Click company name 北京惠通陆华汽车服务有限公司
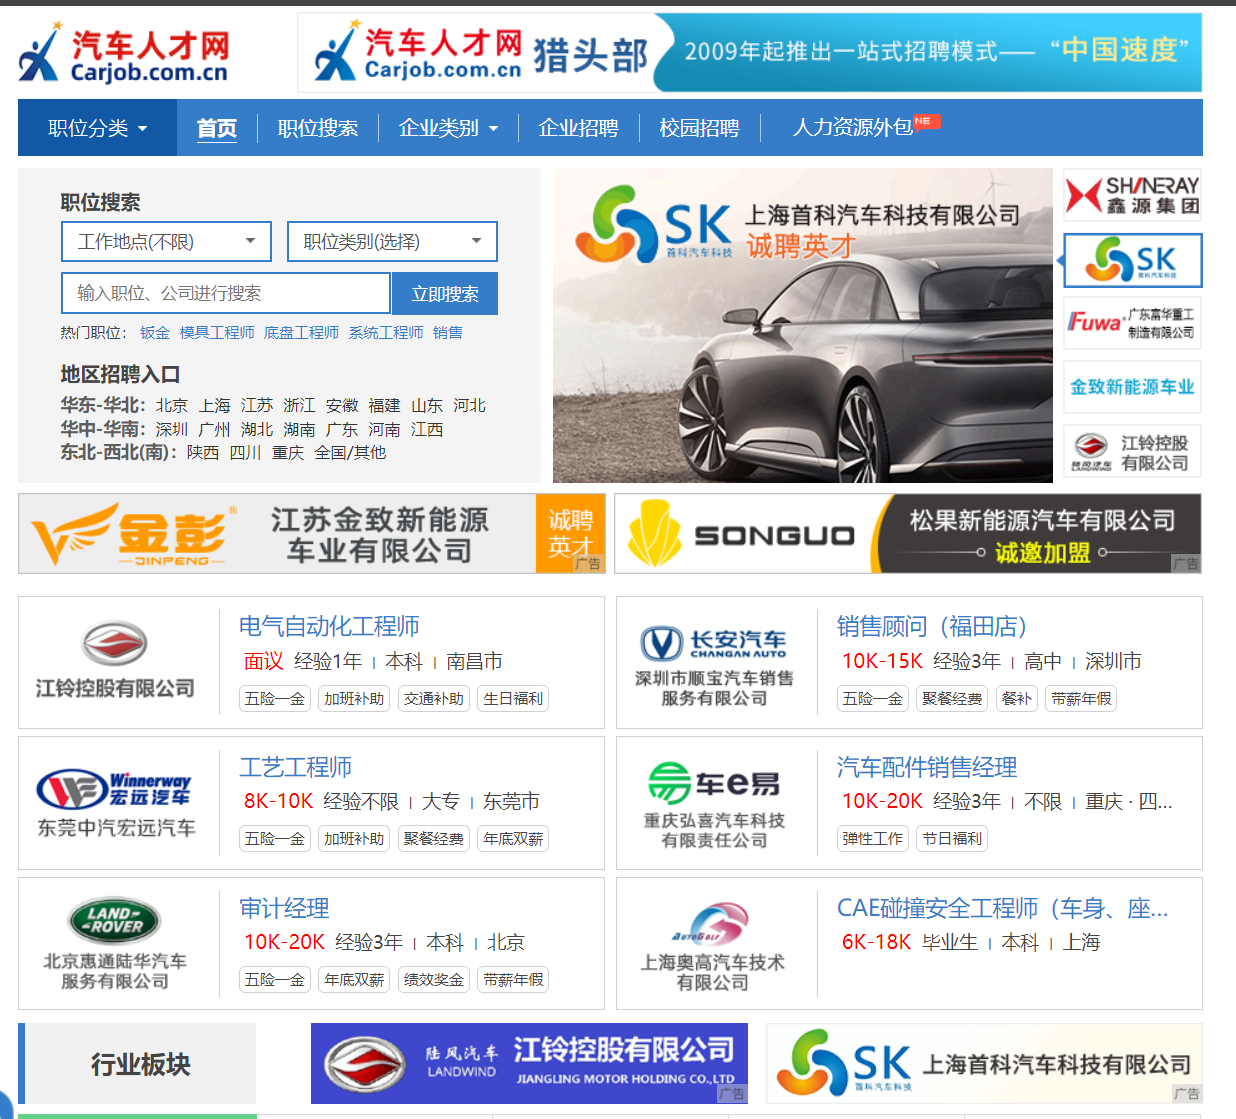The image size is (1236, 1119). [x=115, y=971]
